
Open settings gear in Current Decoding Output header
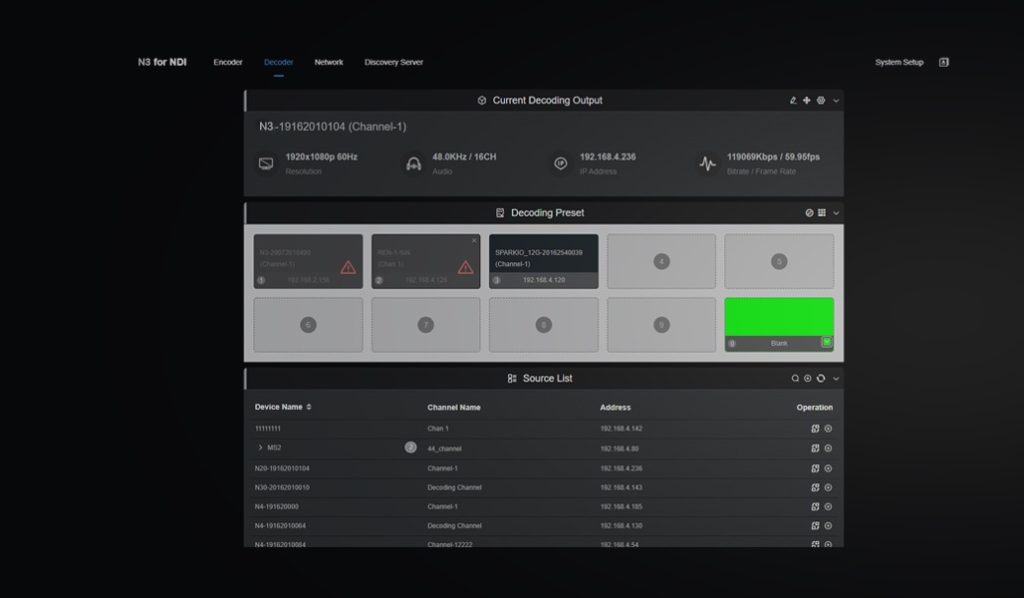(821, 101)
